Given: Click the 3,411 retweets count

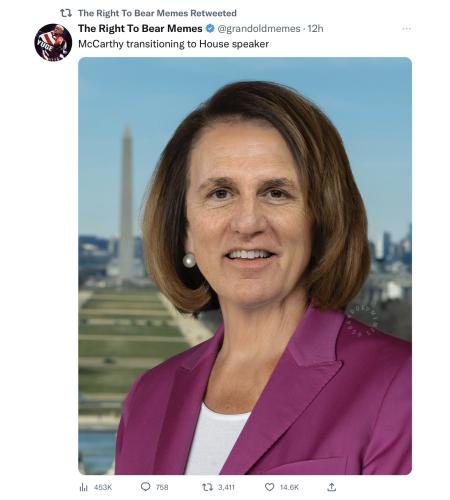Looking at the screenshot, I should point(226,487).
